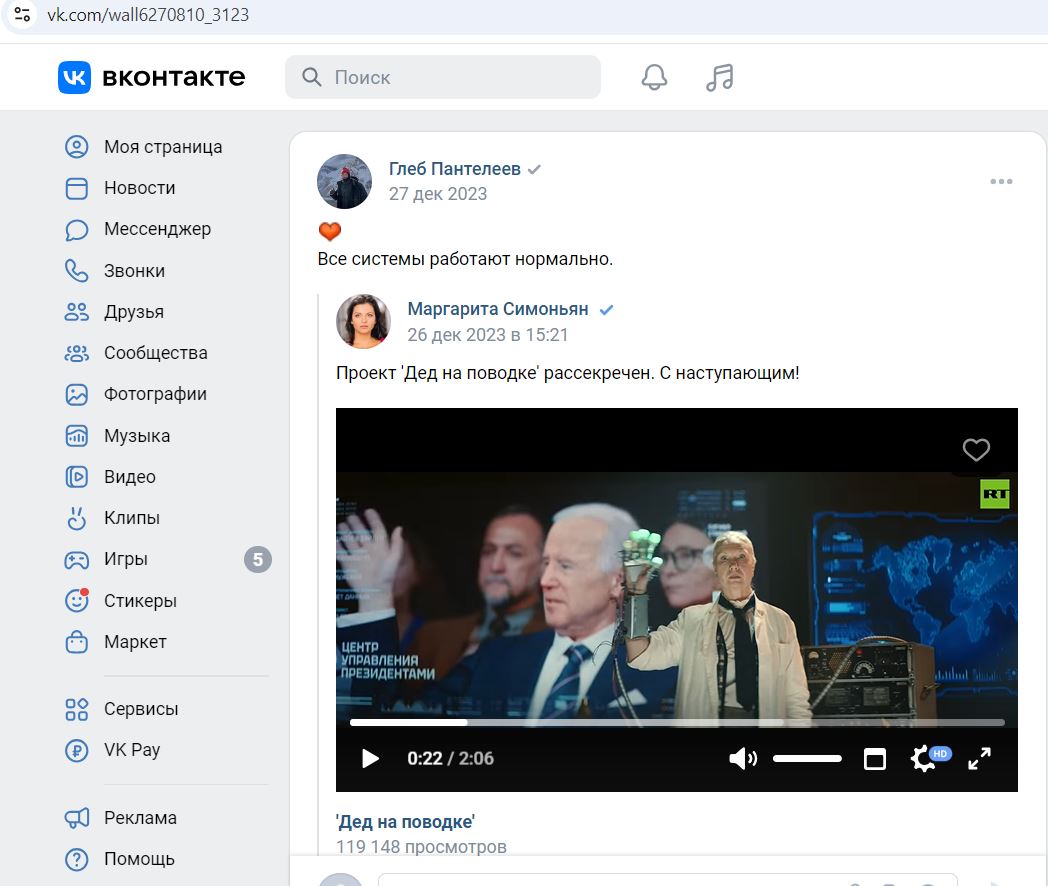Click the RT logo on video

coord(995,494)
